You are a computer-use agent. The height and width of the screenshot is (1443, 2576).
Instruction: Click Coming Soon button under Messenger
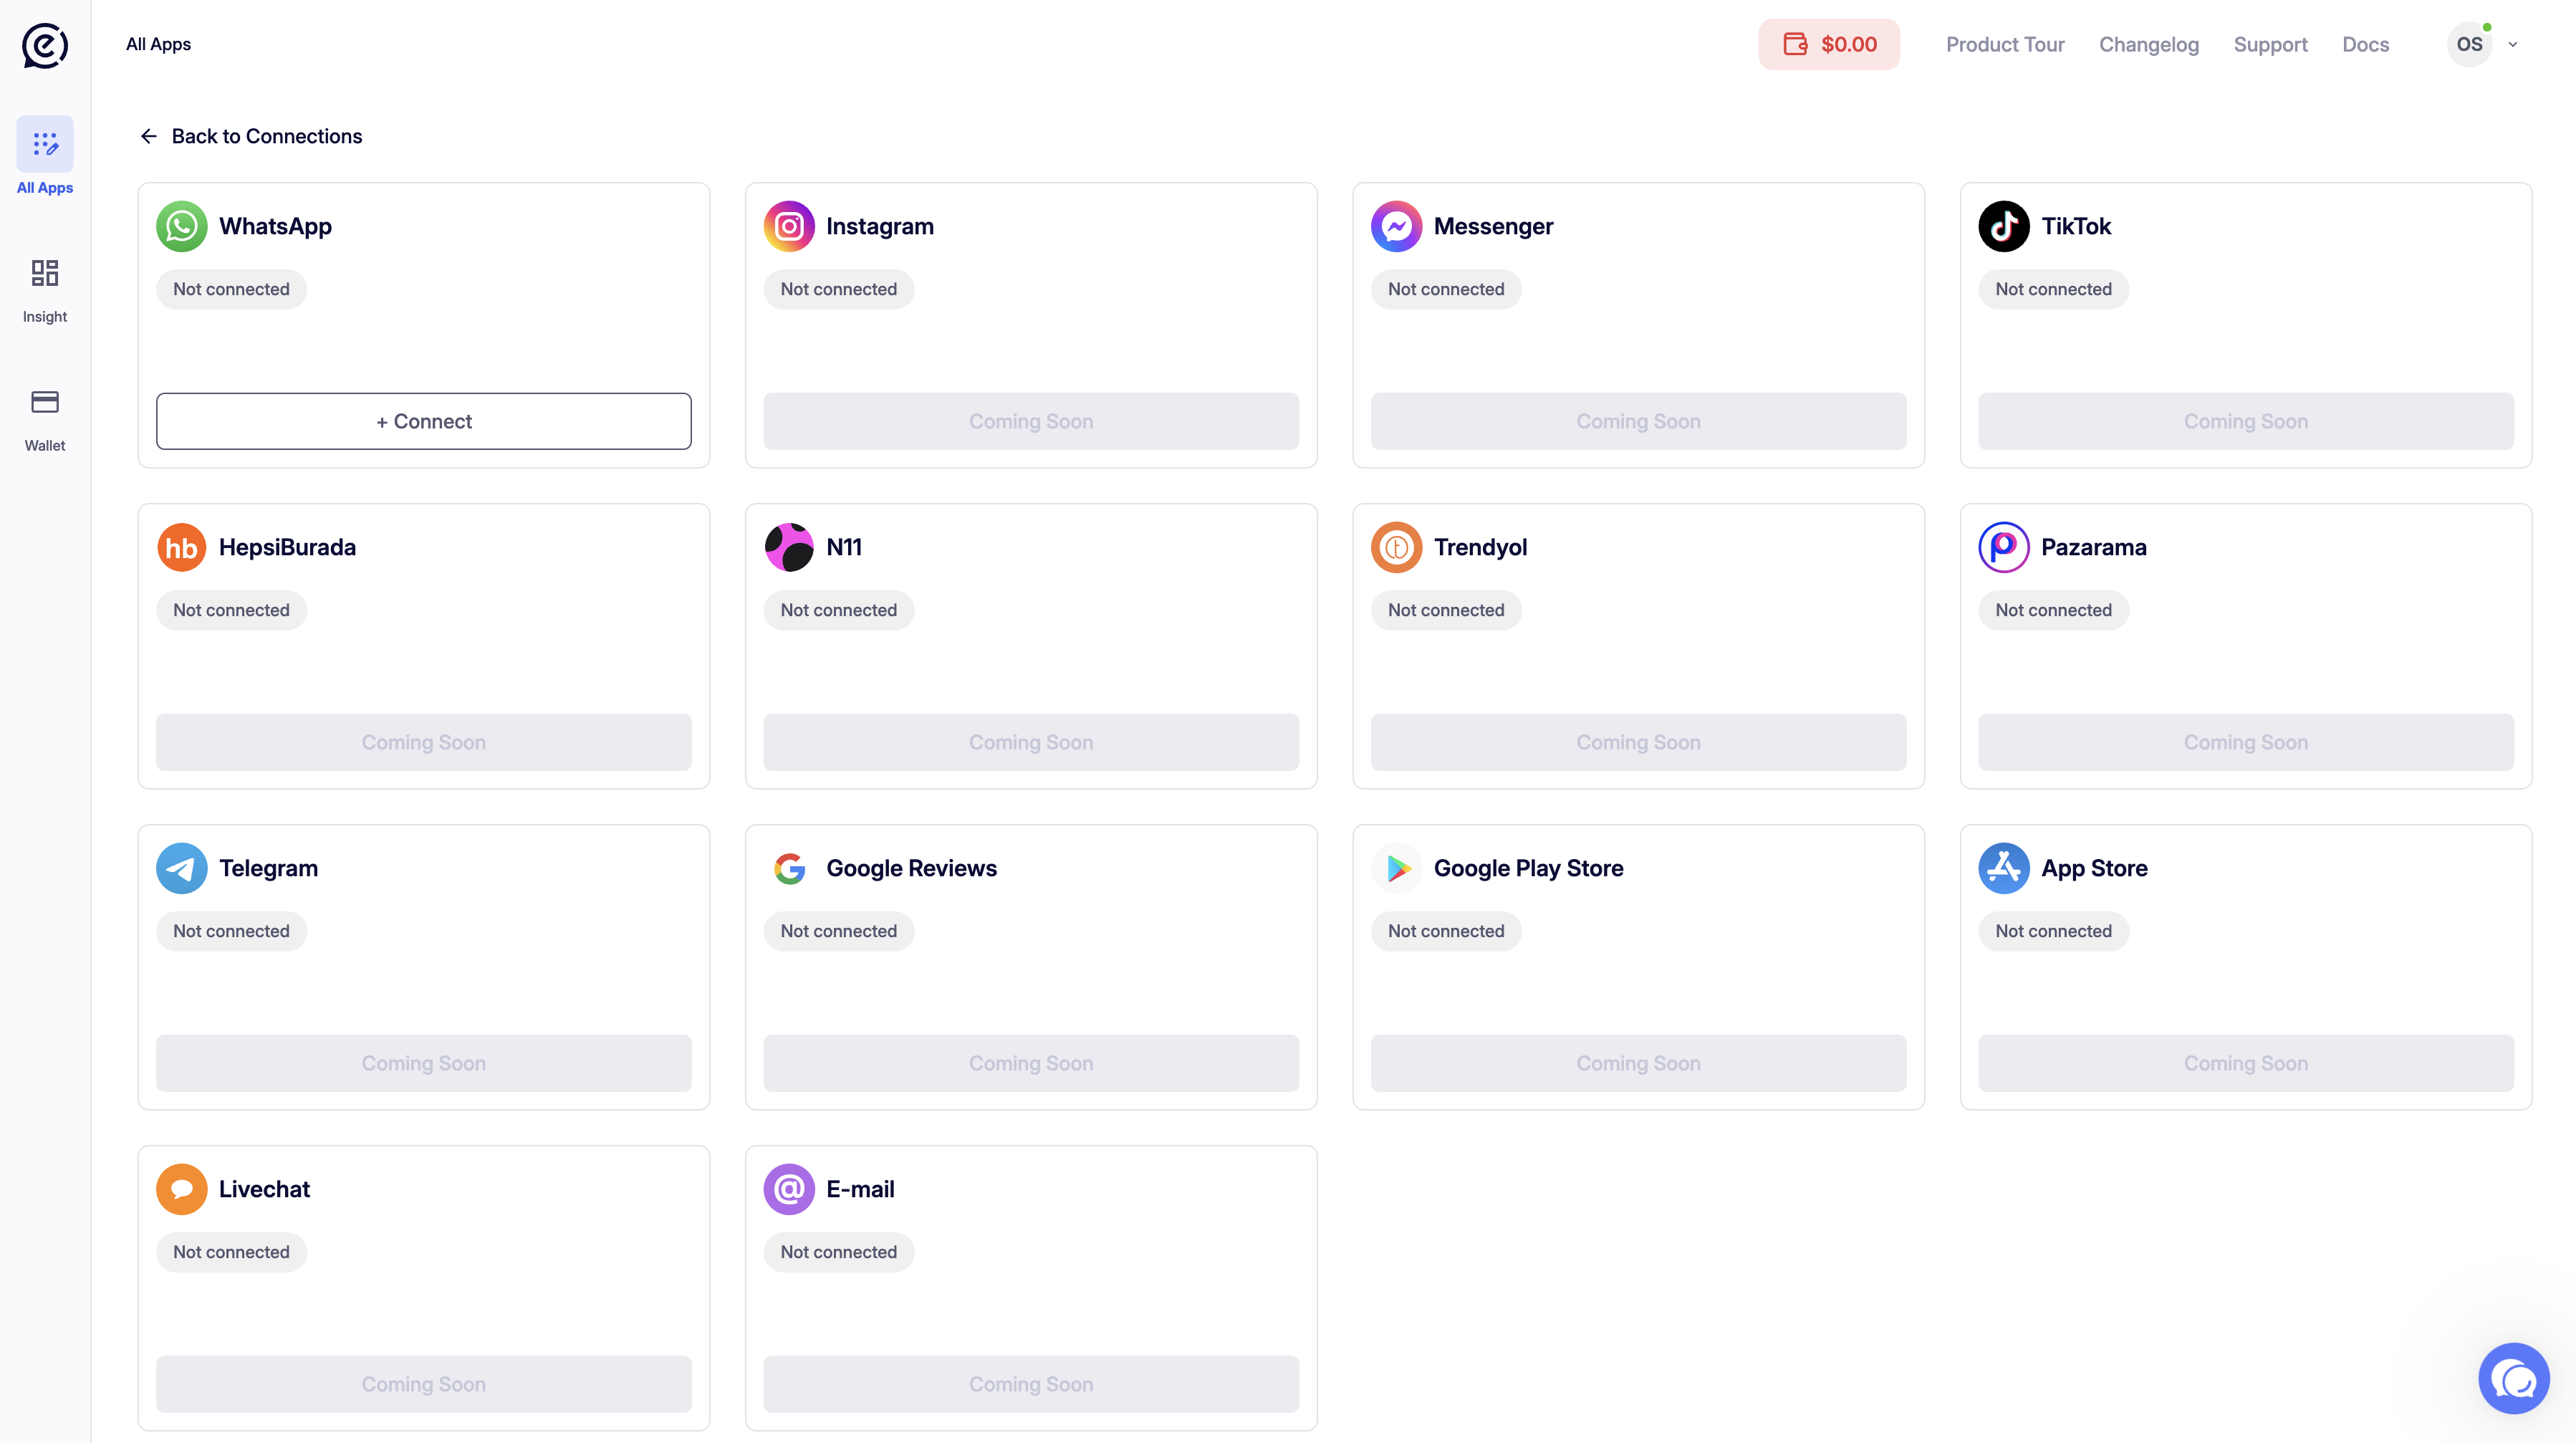(1638, 421)
